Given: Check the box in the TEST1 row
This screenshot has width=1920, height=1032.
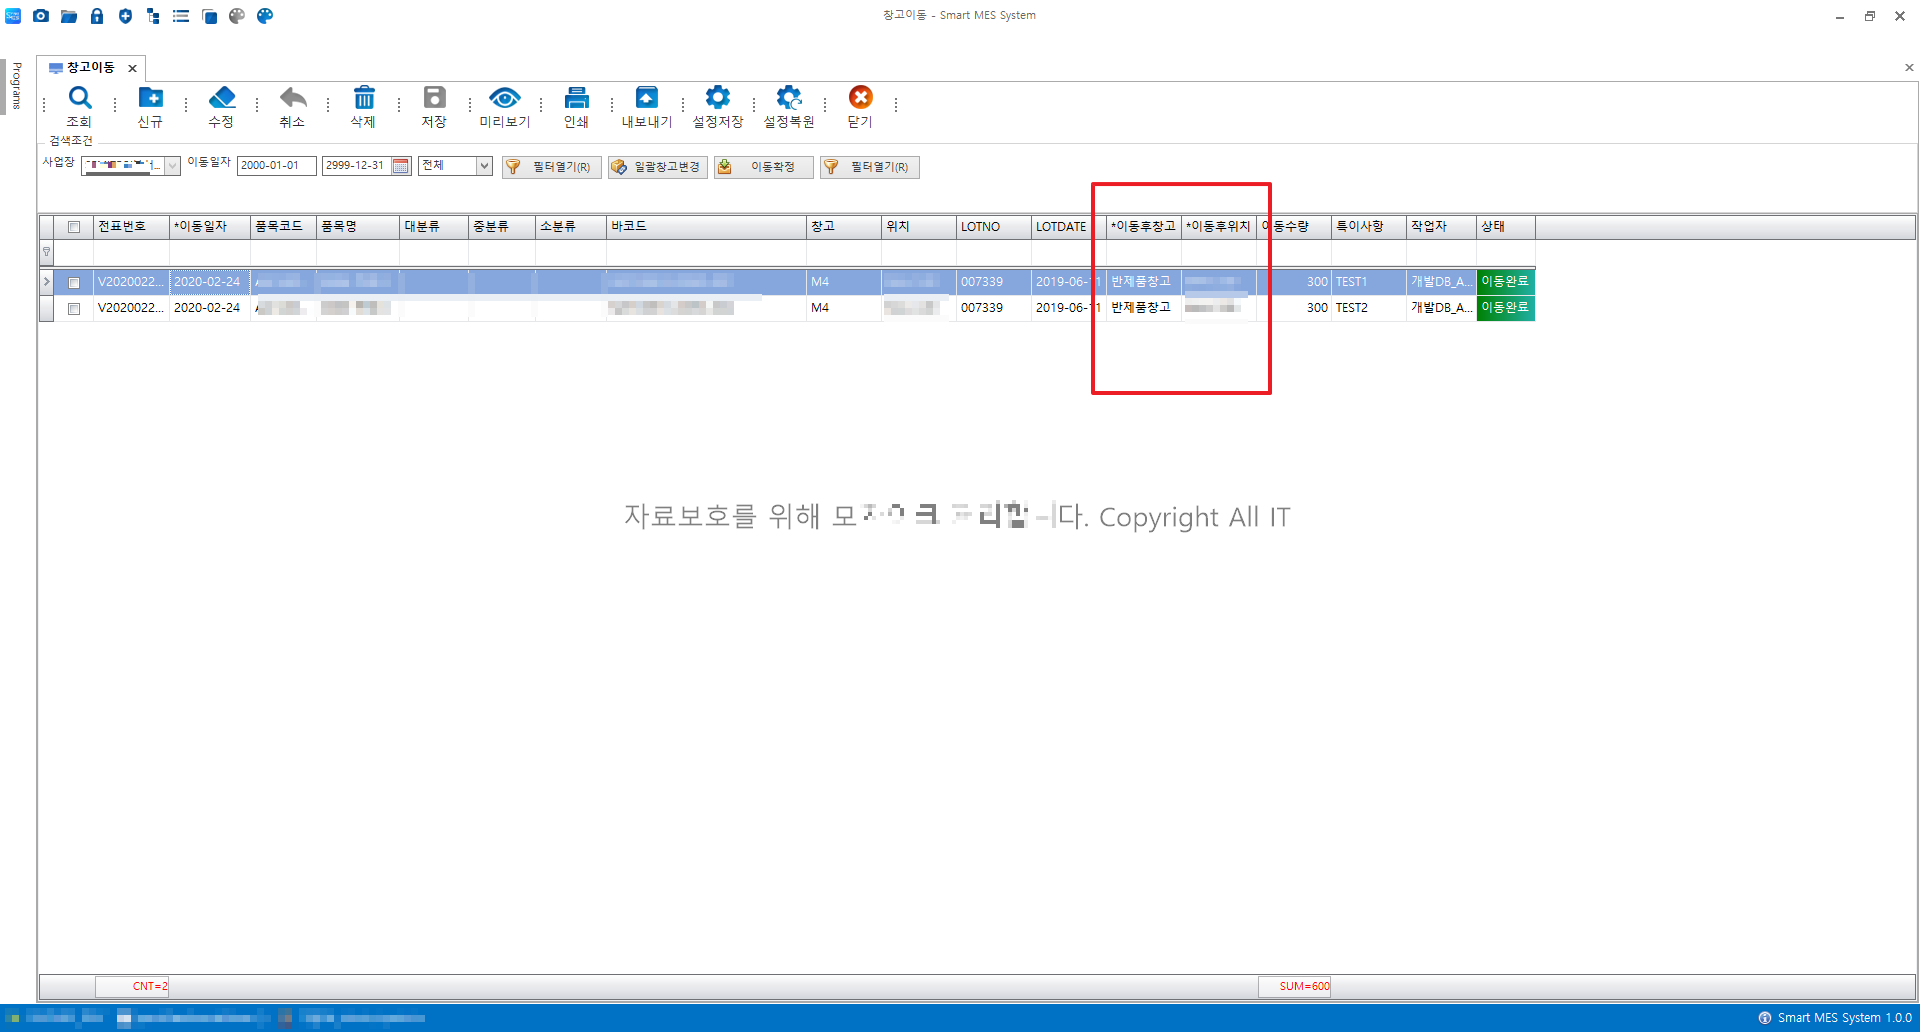Looking at the screenshot, I should point(74,283).
